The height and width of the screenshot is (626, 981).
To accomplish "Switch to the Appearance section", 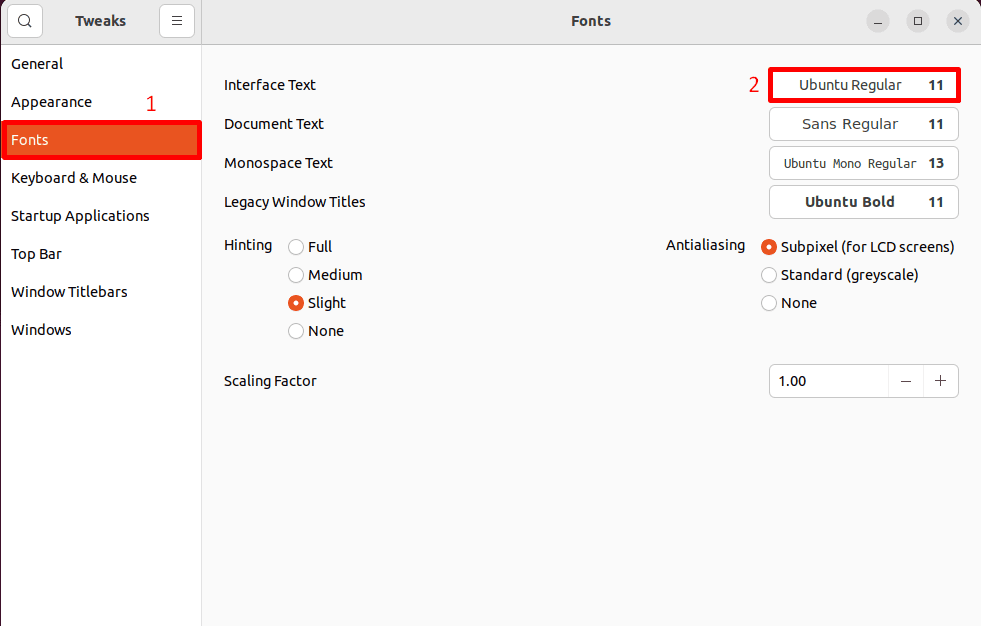I will click(x=51, y=101).
